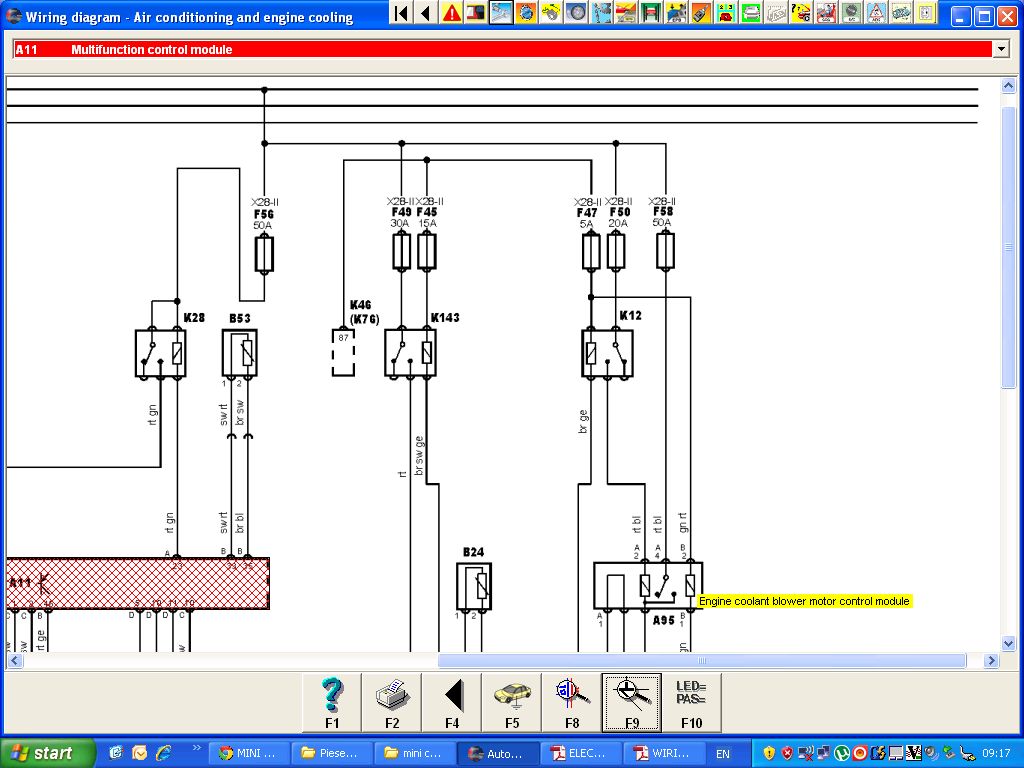Click the F1 help question mark button
Screen dimensions: 1024x768
[332, 702]
